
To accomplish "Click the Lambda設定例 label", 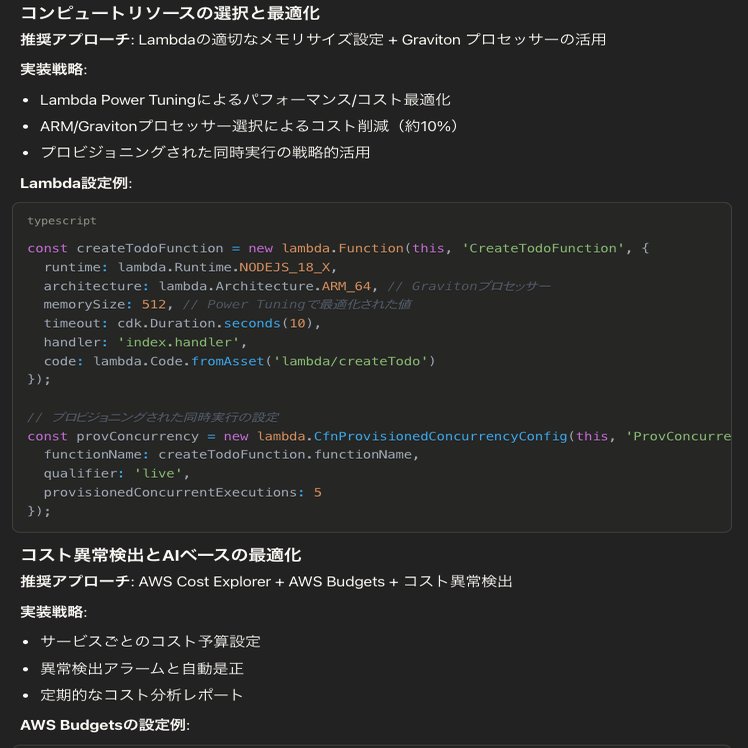I will [x=76, y=183].
